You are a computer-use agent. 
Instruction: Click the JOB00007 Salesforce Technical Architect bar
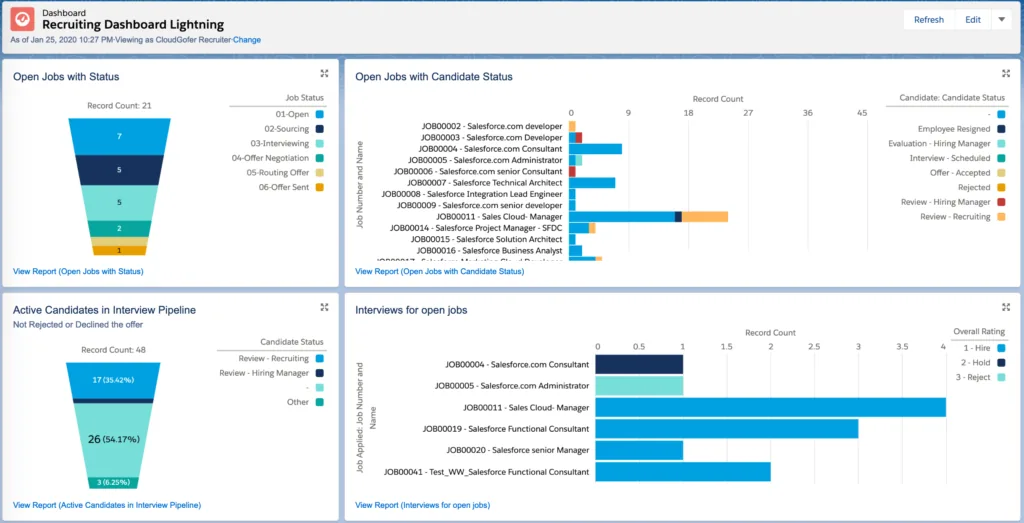coord(592,183)
